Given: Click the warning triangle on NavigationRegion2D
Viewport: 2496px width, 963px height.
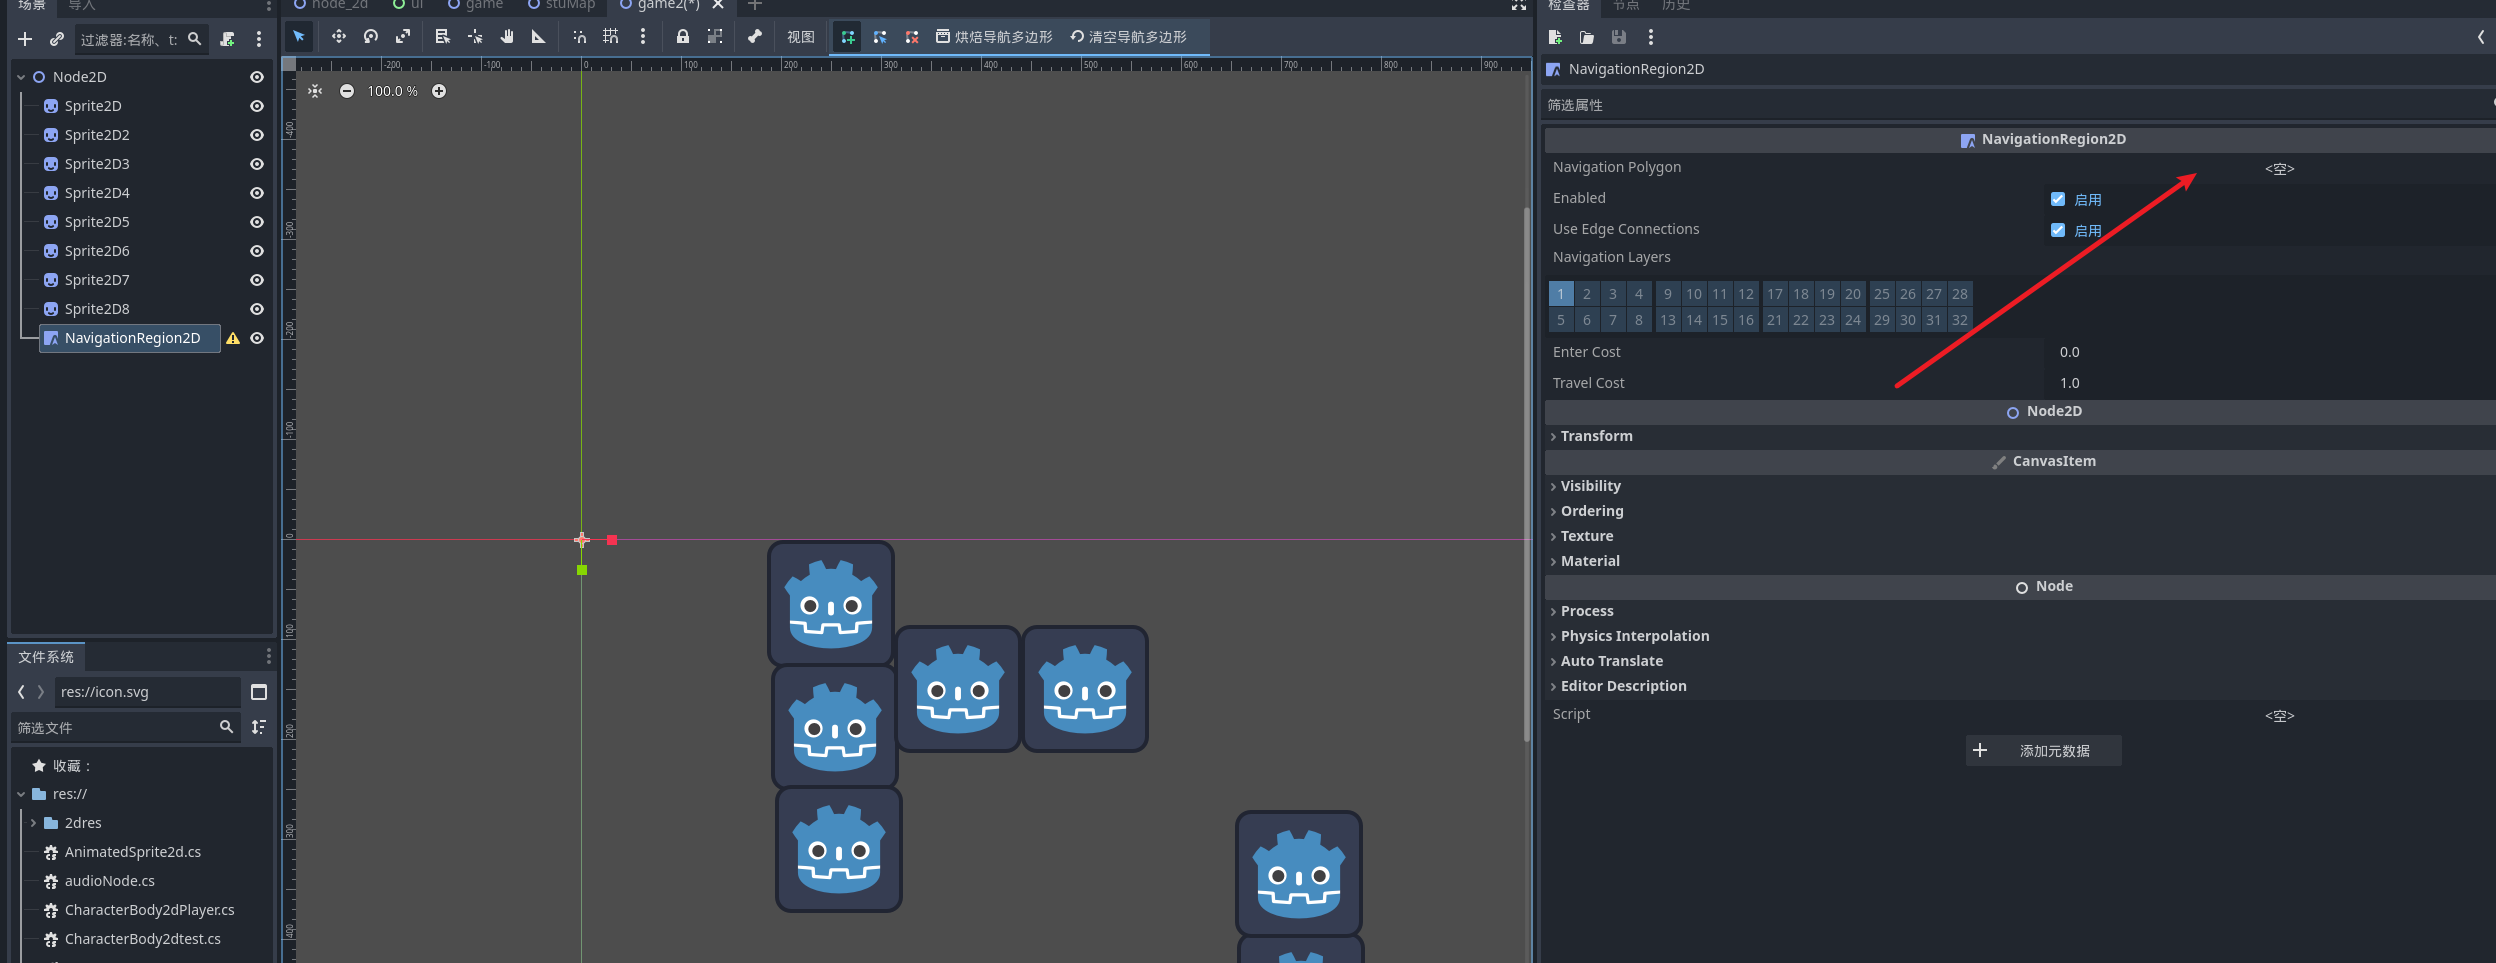Looking at the screenshot, I should 233,338.
